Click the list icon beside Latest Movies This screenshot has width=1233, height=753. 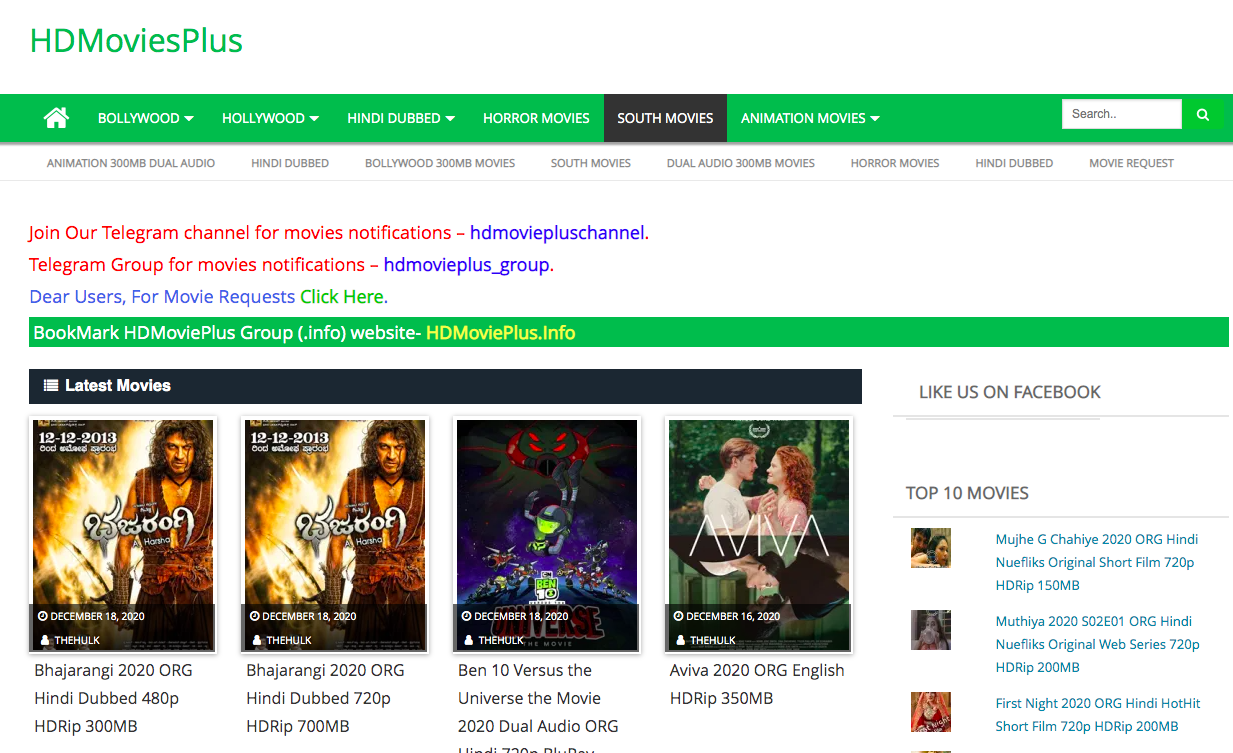(51, 386)
